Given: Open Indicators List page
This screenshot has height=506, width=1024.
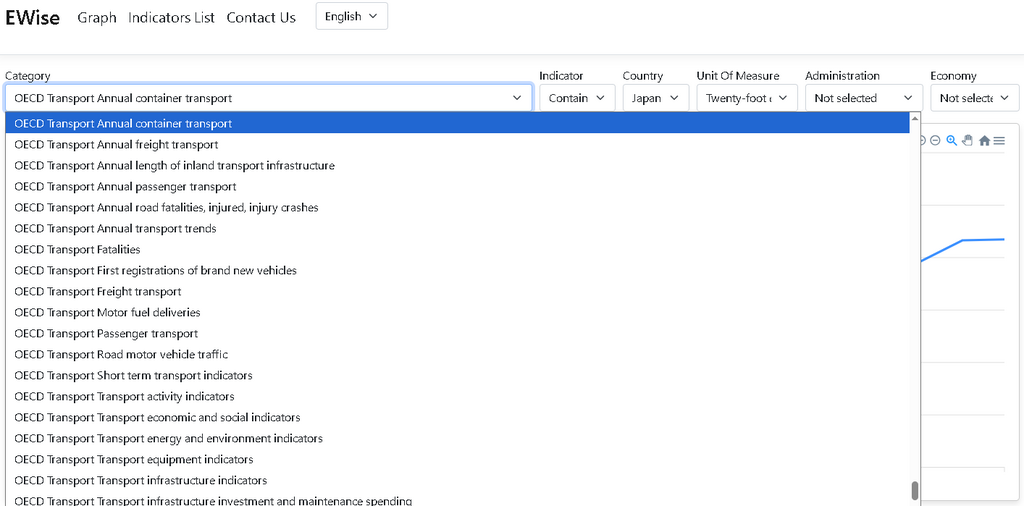Looking at the screenshot, I should pos(171,18).
